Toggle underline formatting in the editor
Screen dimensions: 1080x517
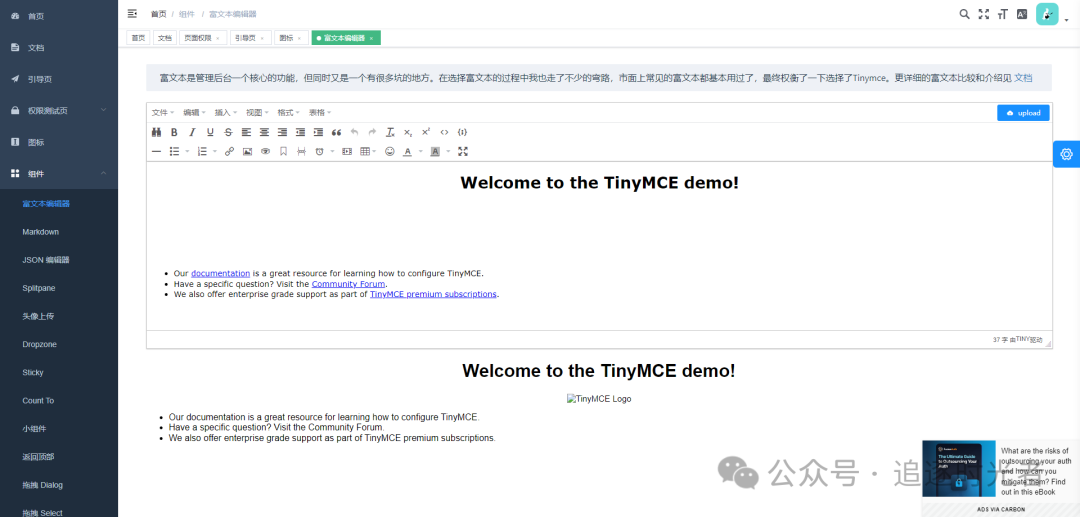coord(210,132)
